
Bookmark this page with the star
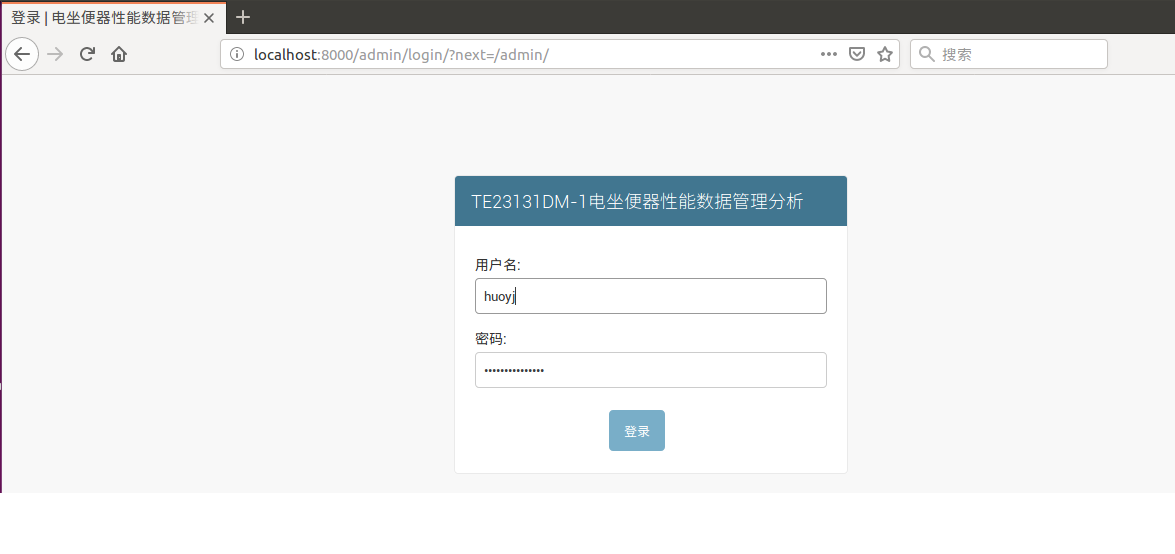(x=885, y=54)
